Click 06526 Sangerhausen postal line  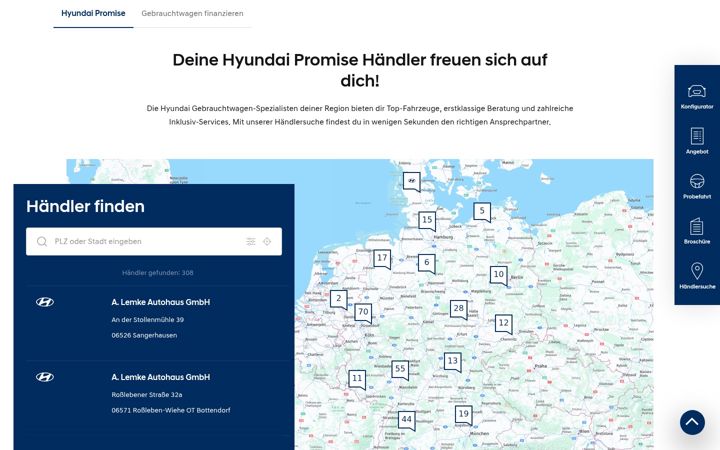click(x=144, y=335)
